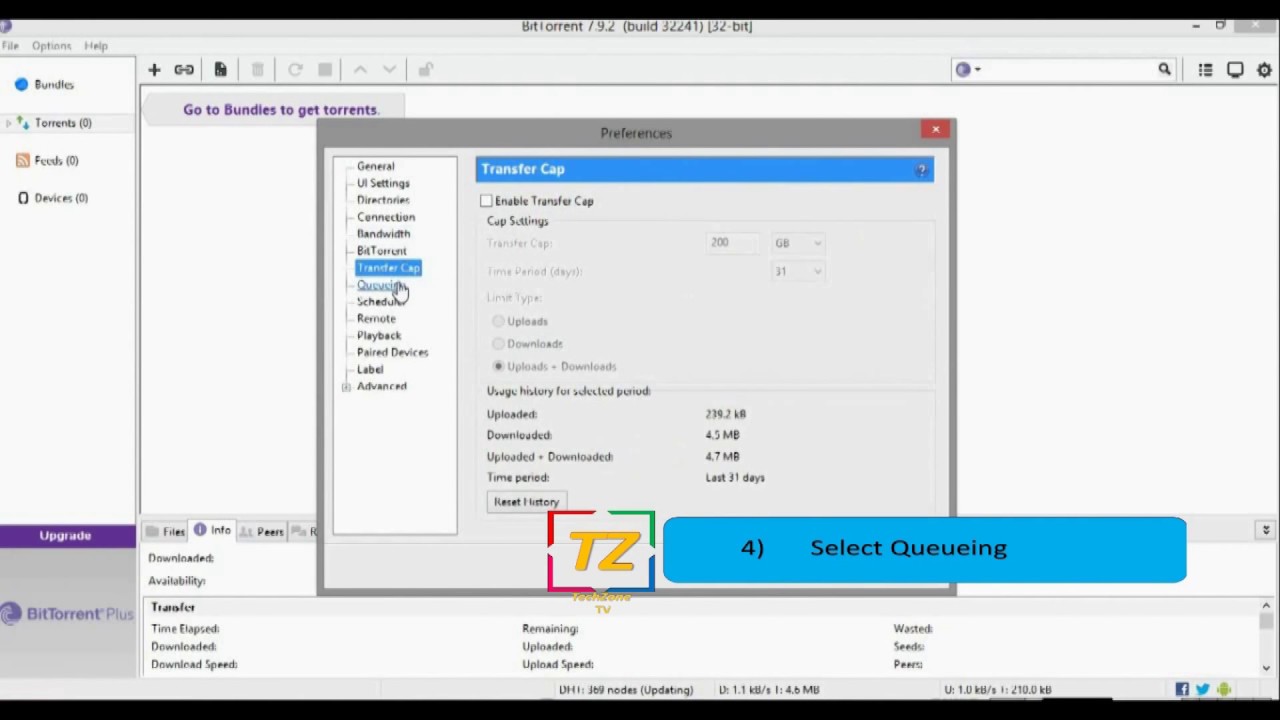Screen dimensions: 1280x720
Task: Click the Android icon in status bar
Action: (x=1224, y=689)
